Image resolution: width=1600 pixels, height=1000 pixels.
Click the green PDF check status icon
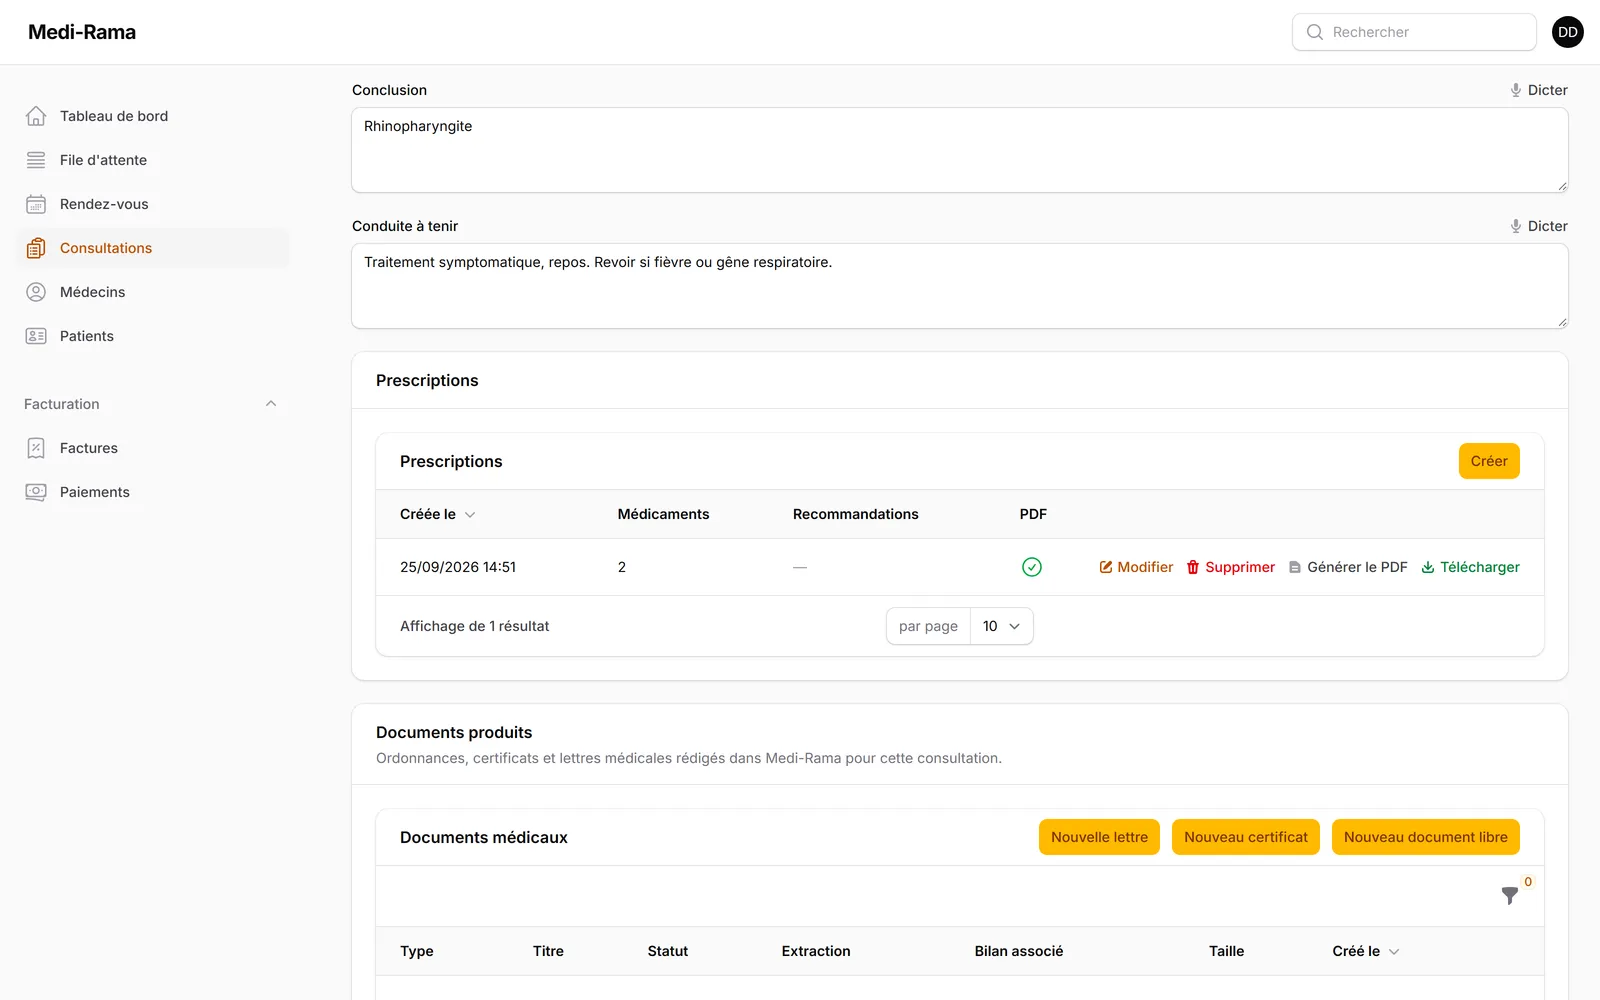click(1032, 567)
